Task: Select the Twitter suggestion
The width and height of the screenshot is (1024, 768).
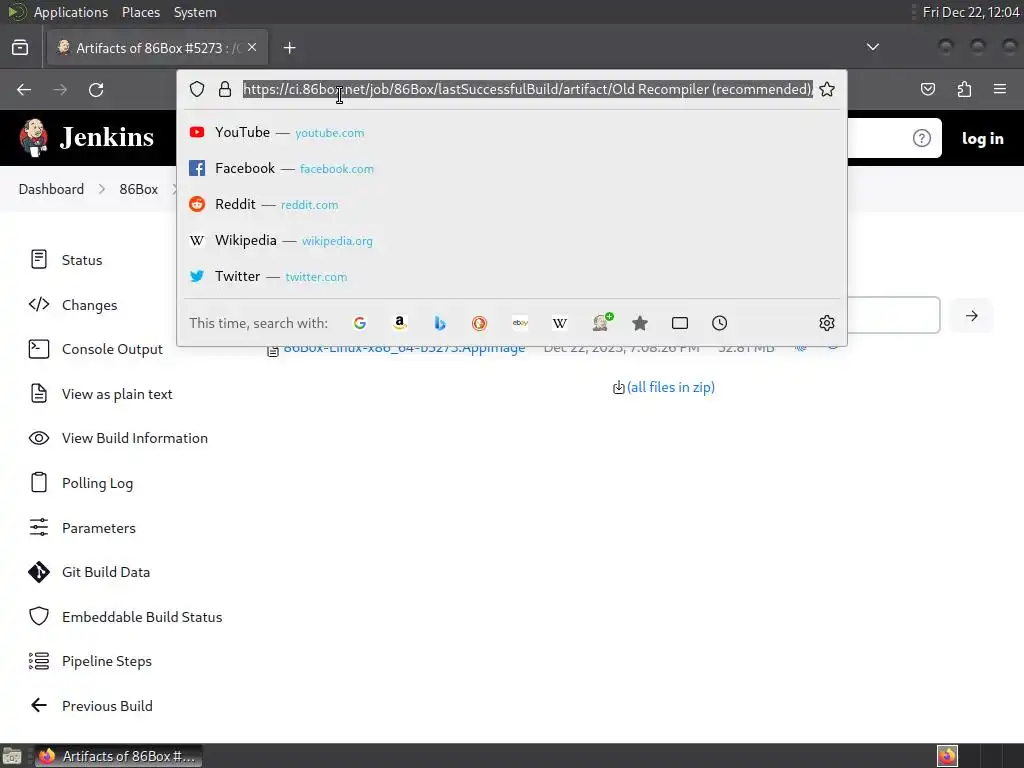Action: (x=512, y=276)
